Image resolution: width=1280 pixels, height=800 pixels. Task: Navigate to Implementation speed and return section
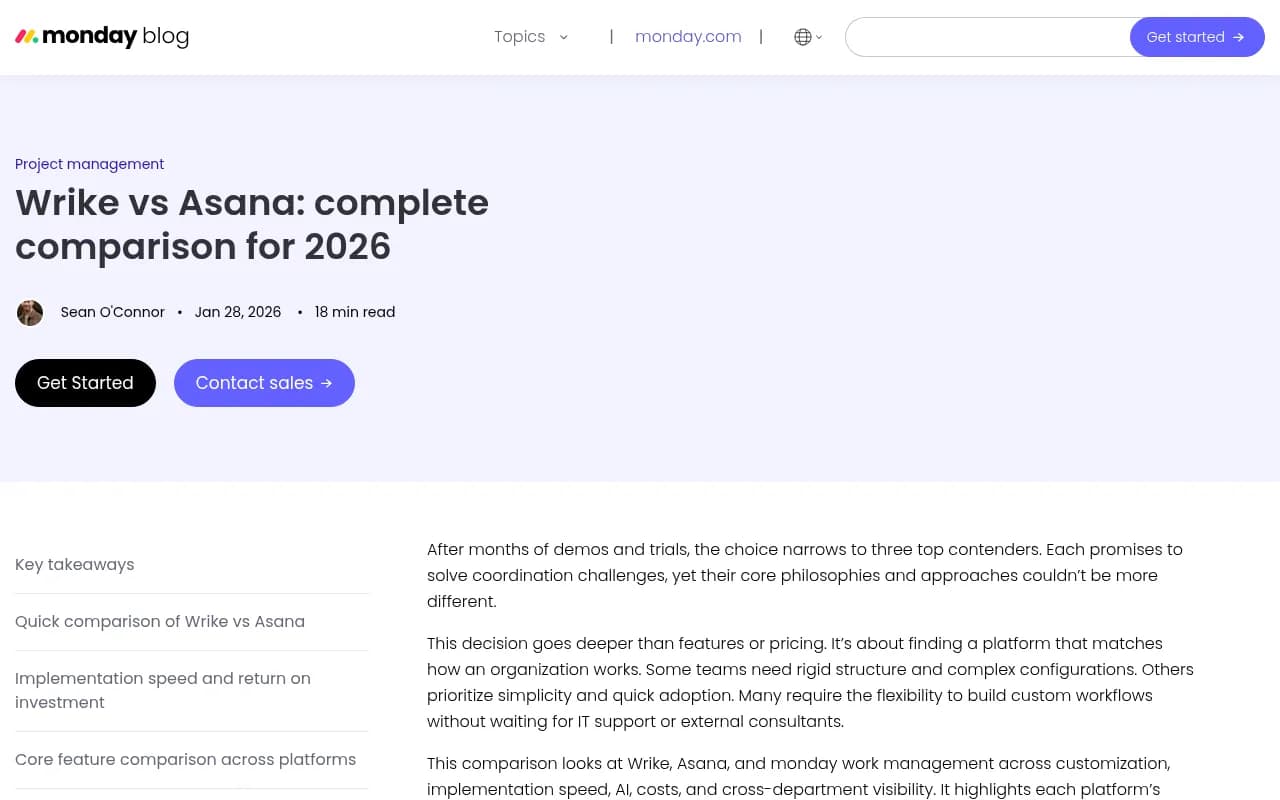(x=163, y=690)
